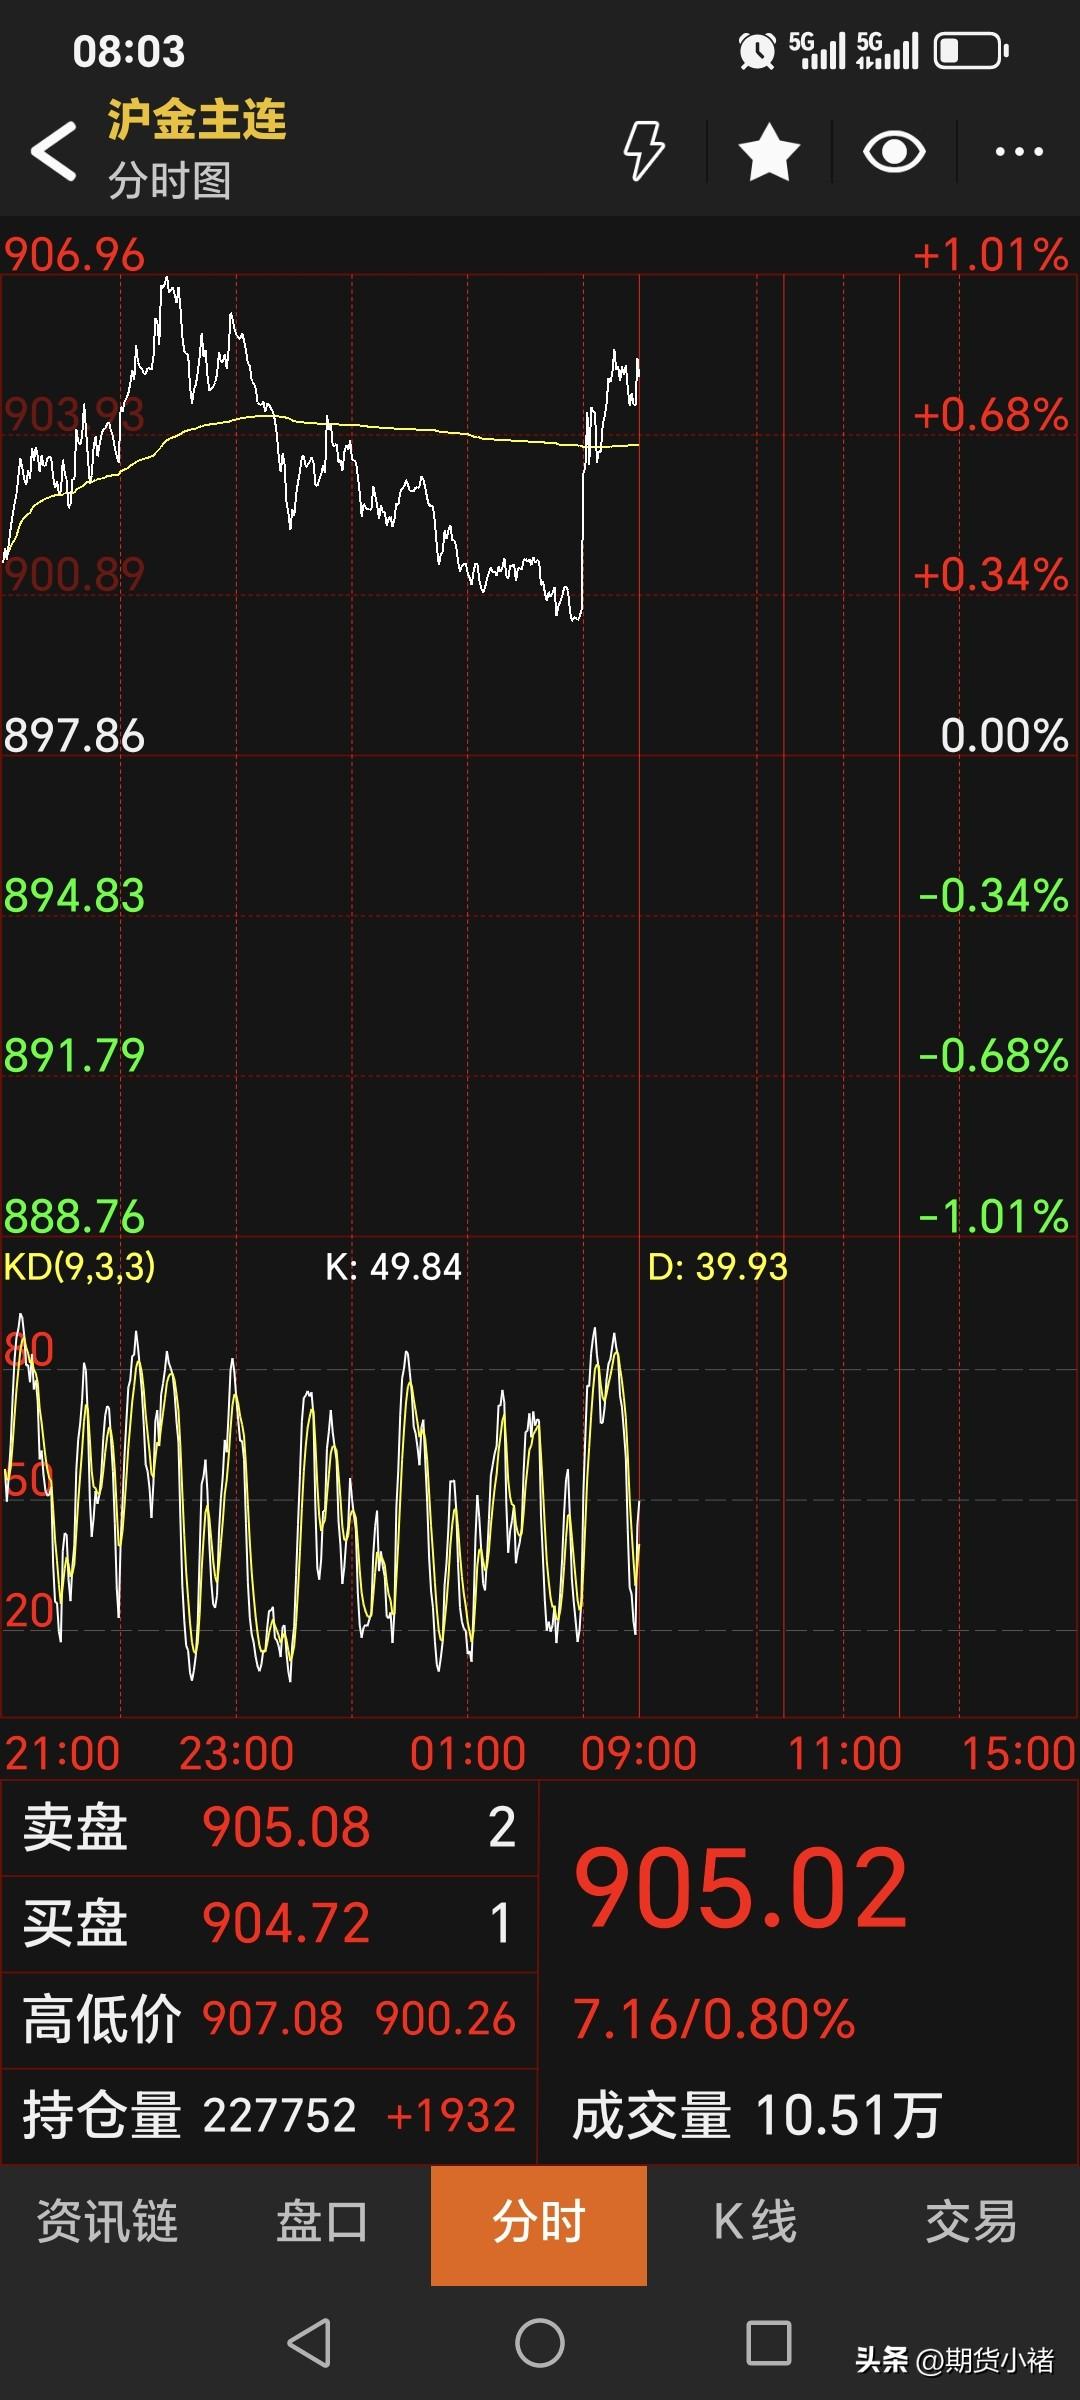Tap the KD(9,3,3) indicator label

(80, 1267)
